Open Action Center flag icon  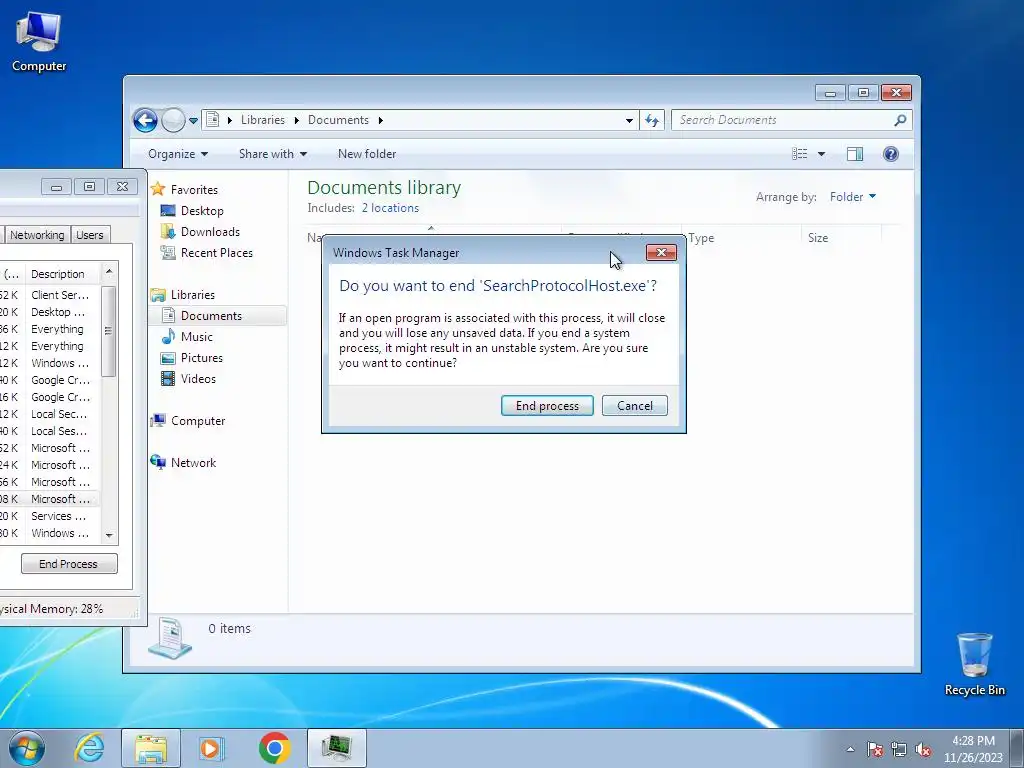(x=875, y=749)
